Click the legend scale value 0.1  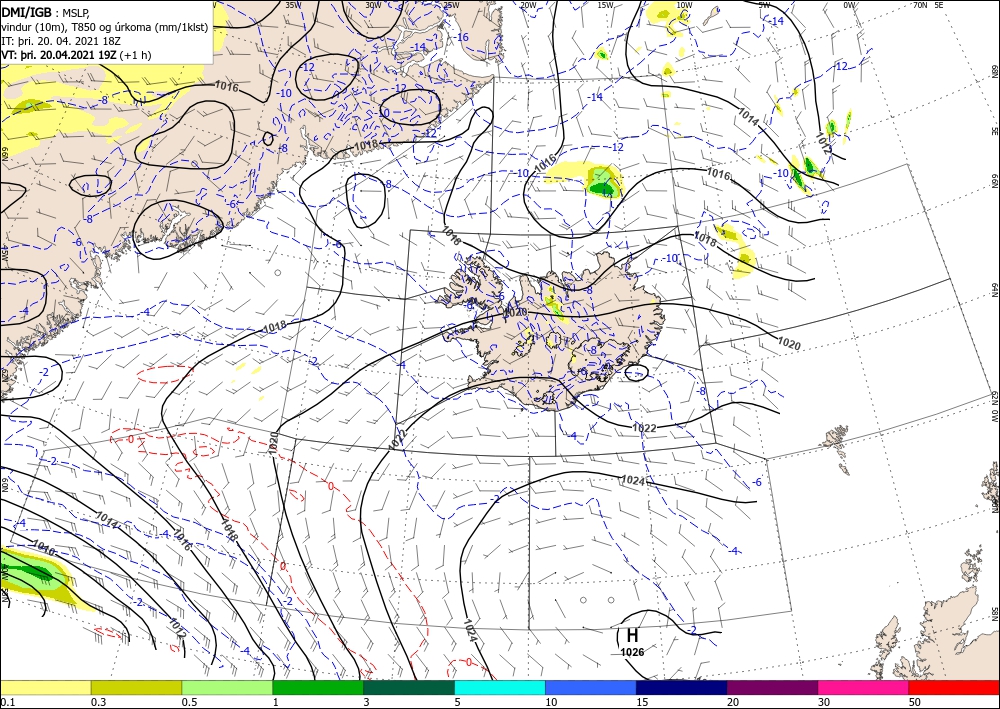point(6,702)
